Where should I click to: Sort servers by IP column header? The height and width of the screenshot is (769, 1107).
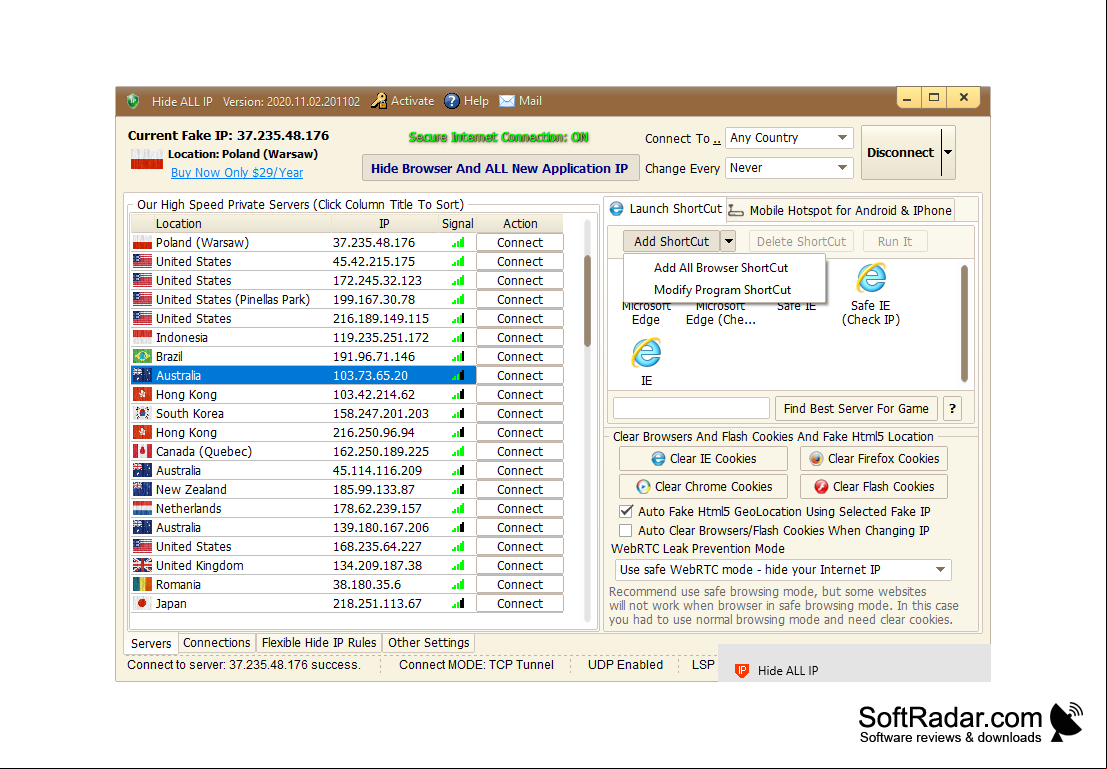click(384, 223)
